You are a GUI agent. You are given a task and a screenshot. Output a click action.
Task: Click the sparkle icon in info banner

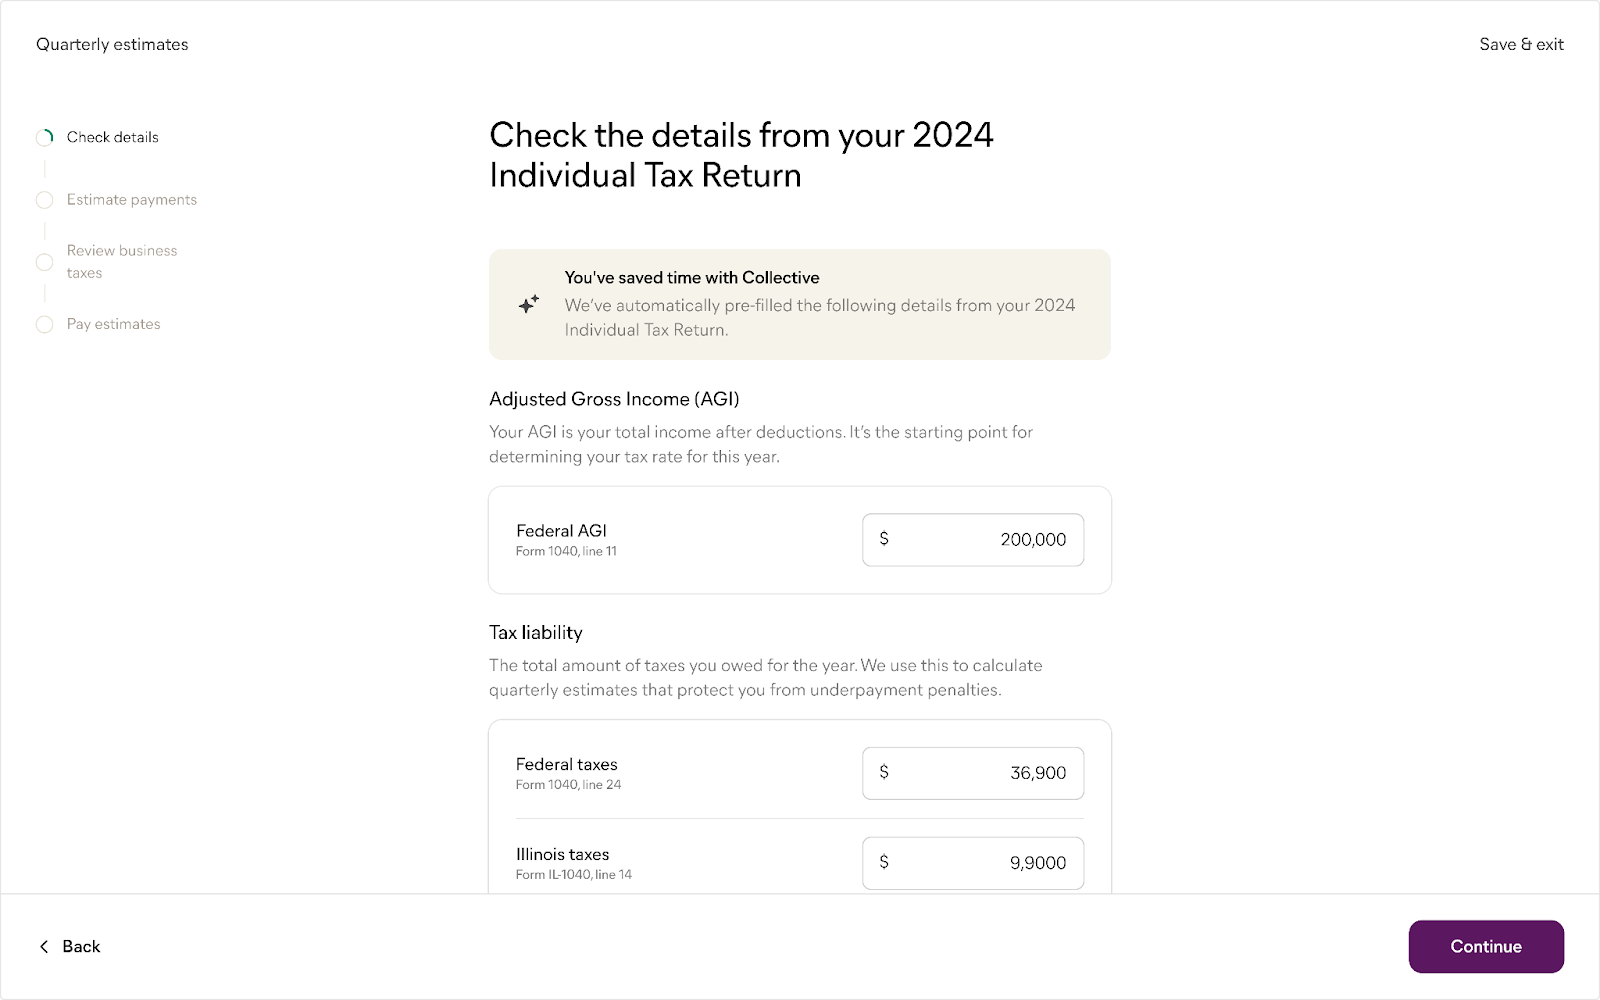point(529,304)
